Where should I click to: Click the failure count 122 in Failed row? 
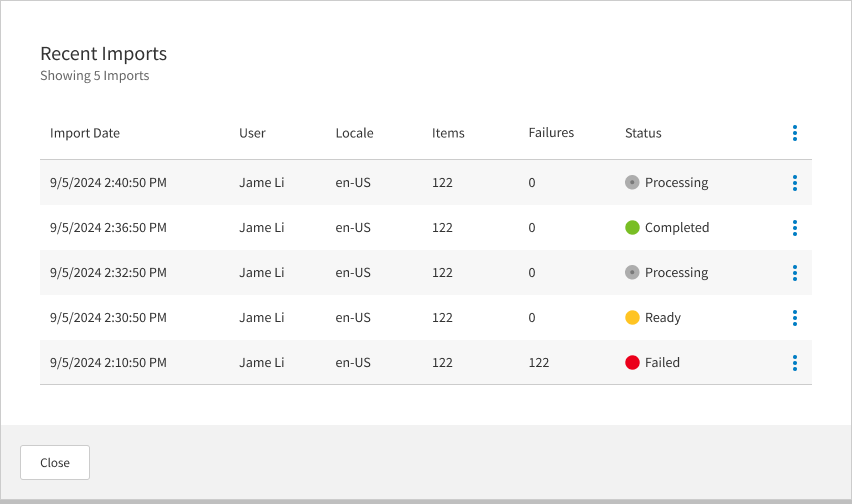[539, 363]
